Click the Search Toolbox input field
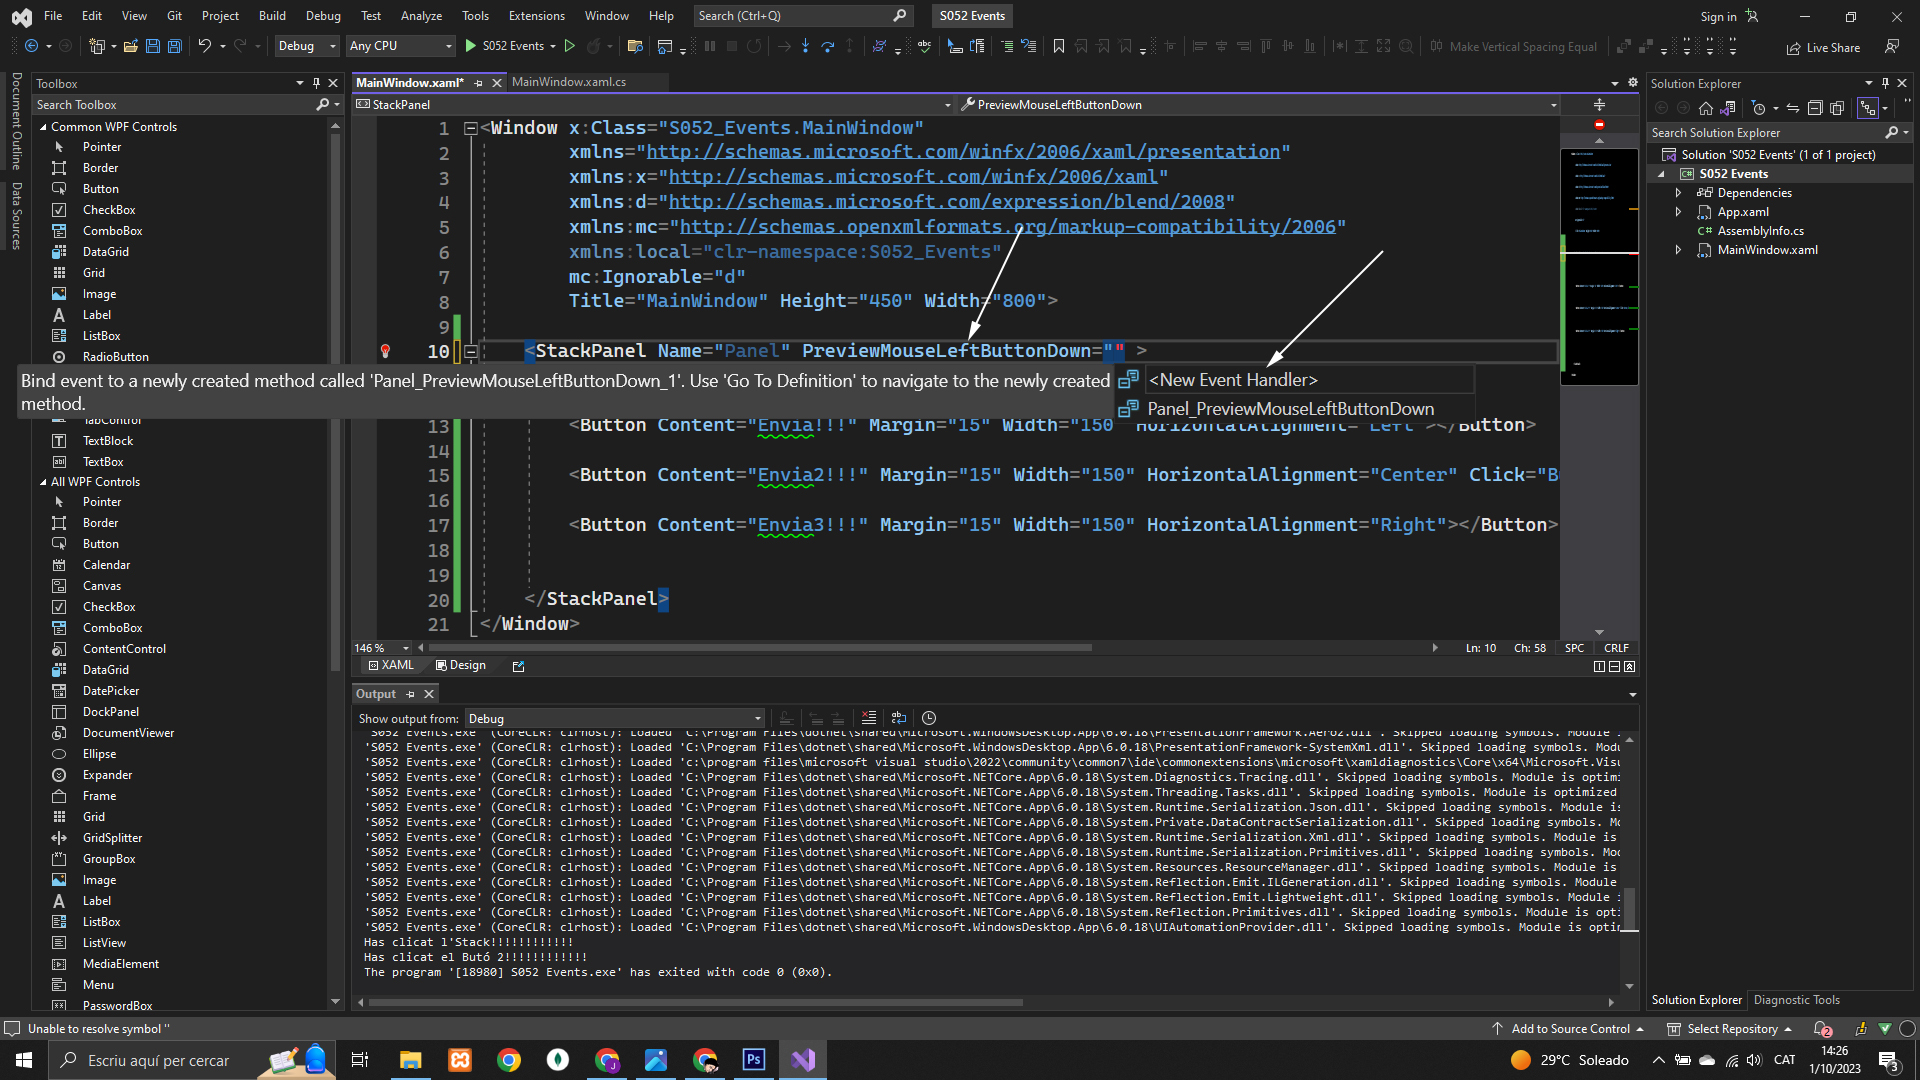 pyautogui.click(x=170, y=105)
